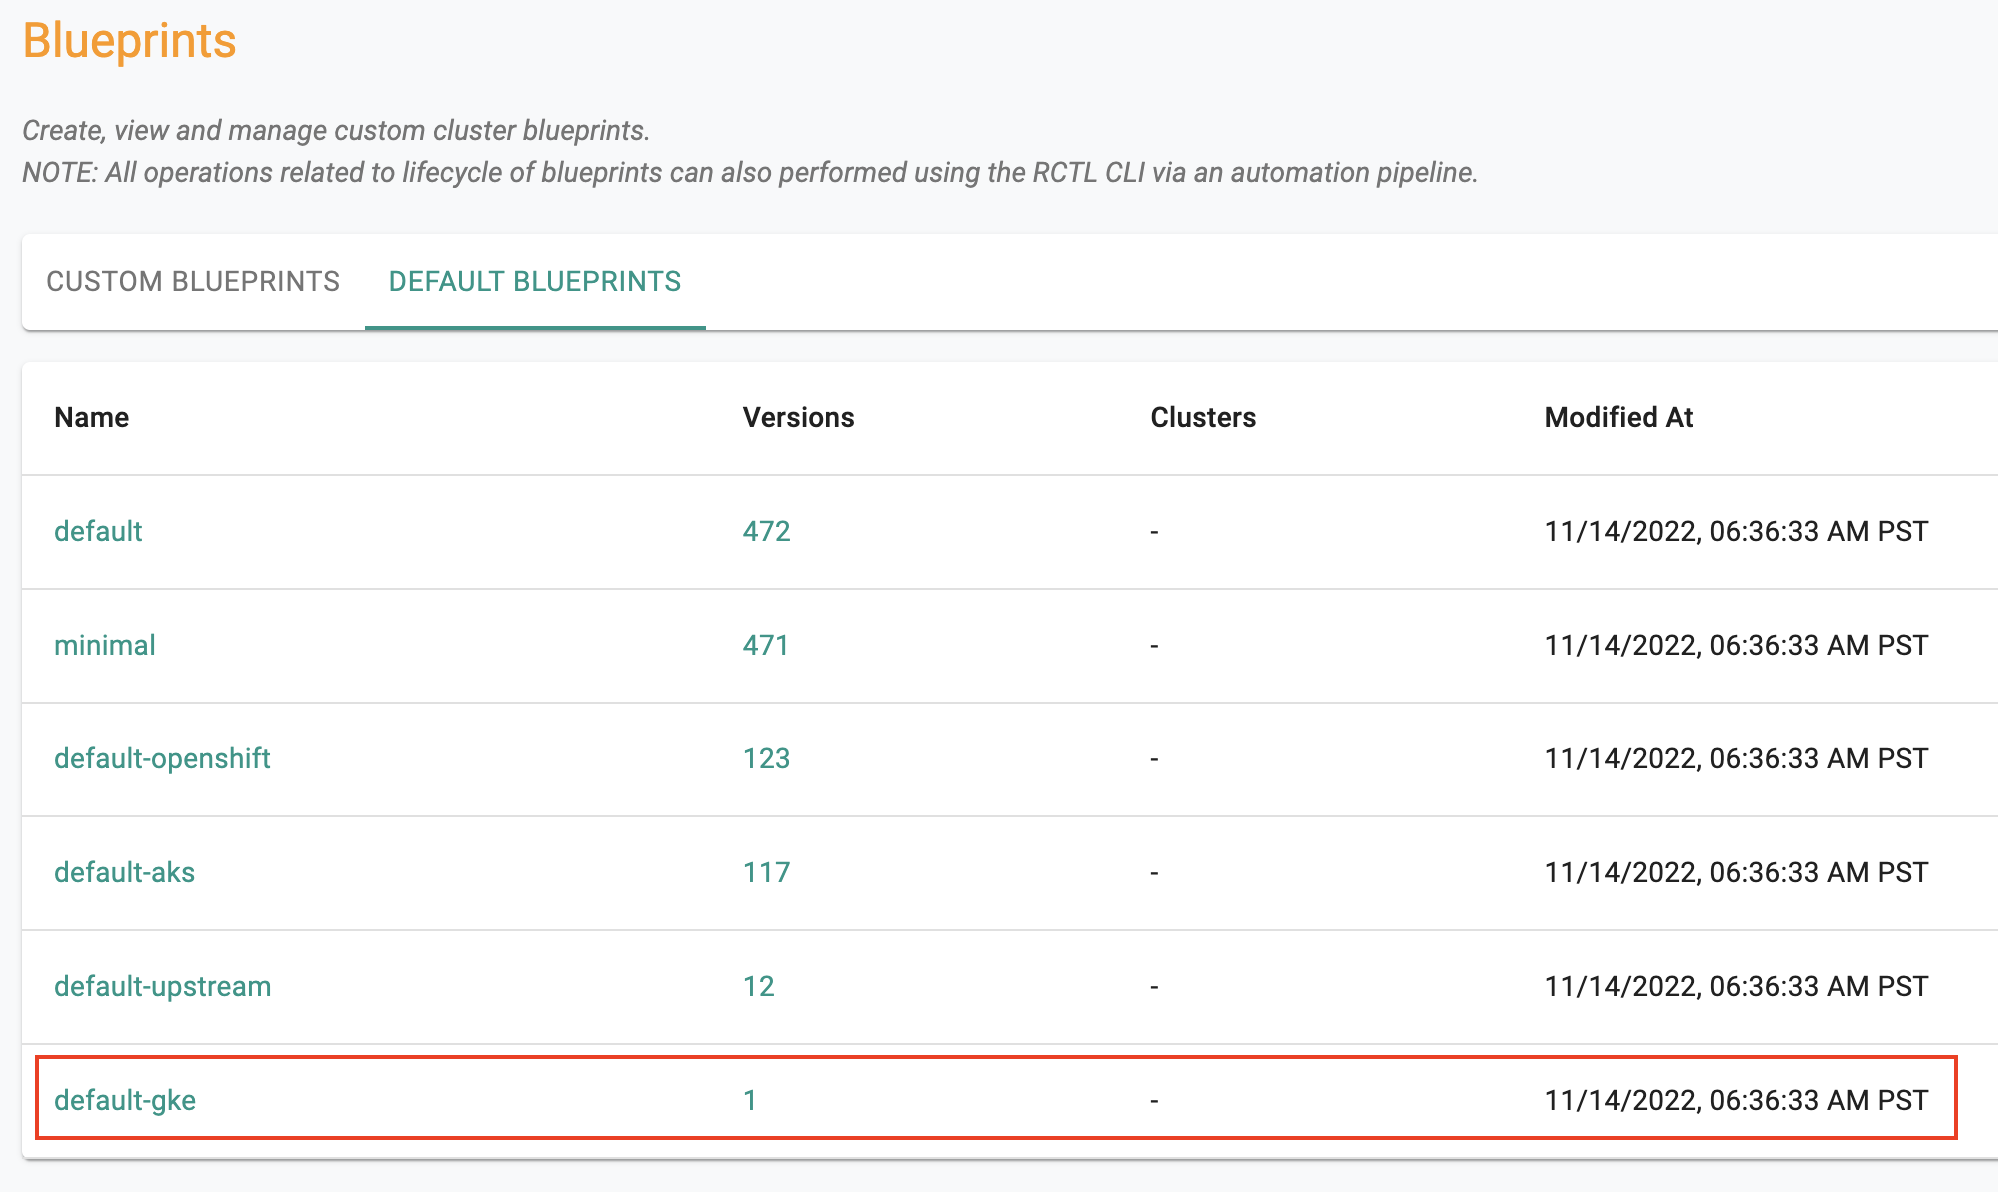Click the Blueprints page heading
The width and height of the screenshot is (1998, 1192).
(130, 41)
